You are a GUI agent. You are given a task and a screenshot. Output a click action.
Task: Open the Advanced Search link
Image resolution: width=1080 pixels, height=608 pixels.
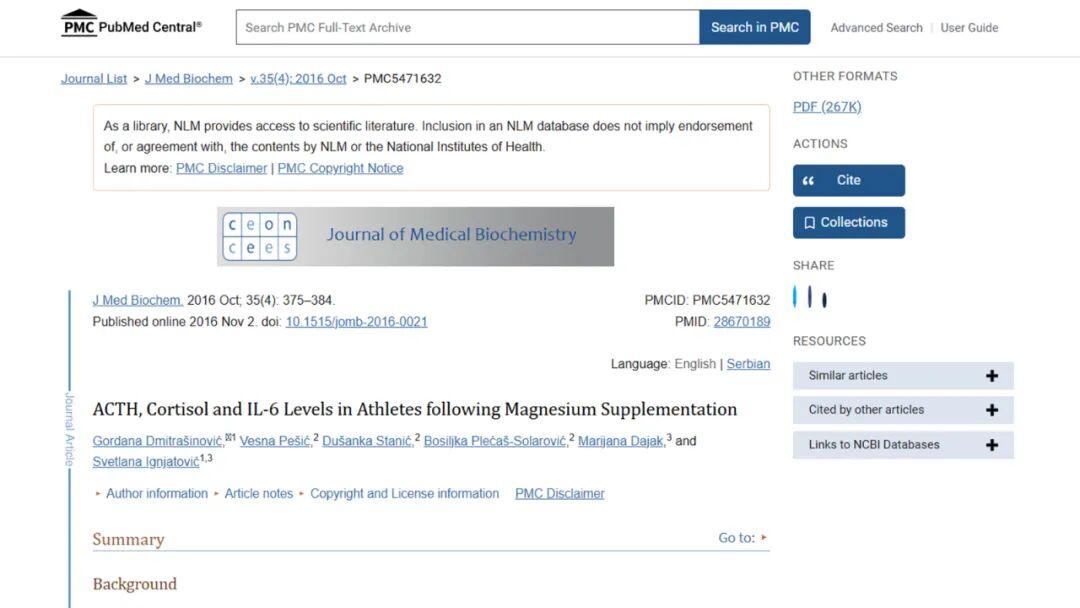876,28
